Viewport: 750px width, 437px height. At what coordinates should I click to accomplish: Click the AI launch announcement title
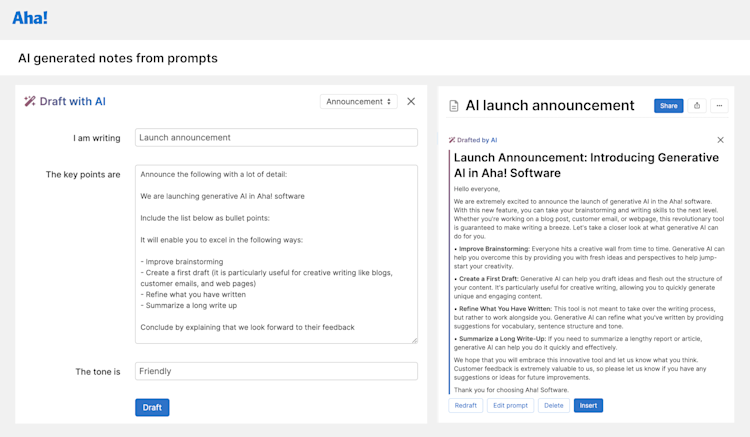click(x=550, y=105)
